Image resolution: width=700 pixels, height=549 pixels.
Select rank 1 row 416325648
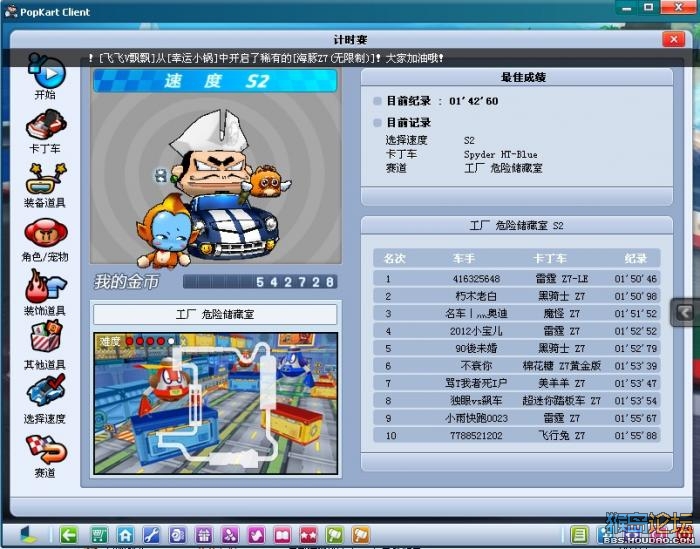(517, 279)
